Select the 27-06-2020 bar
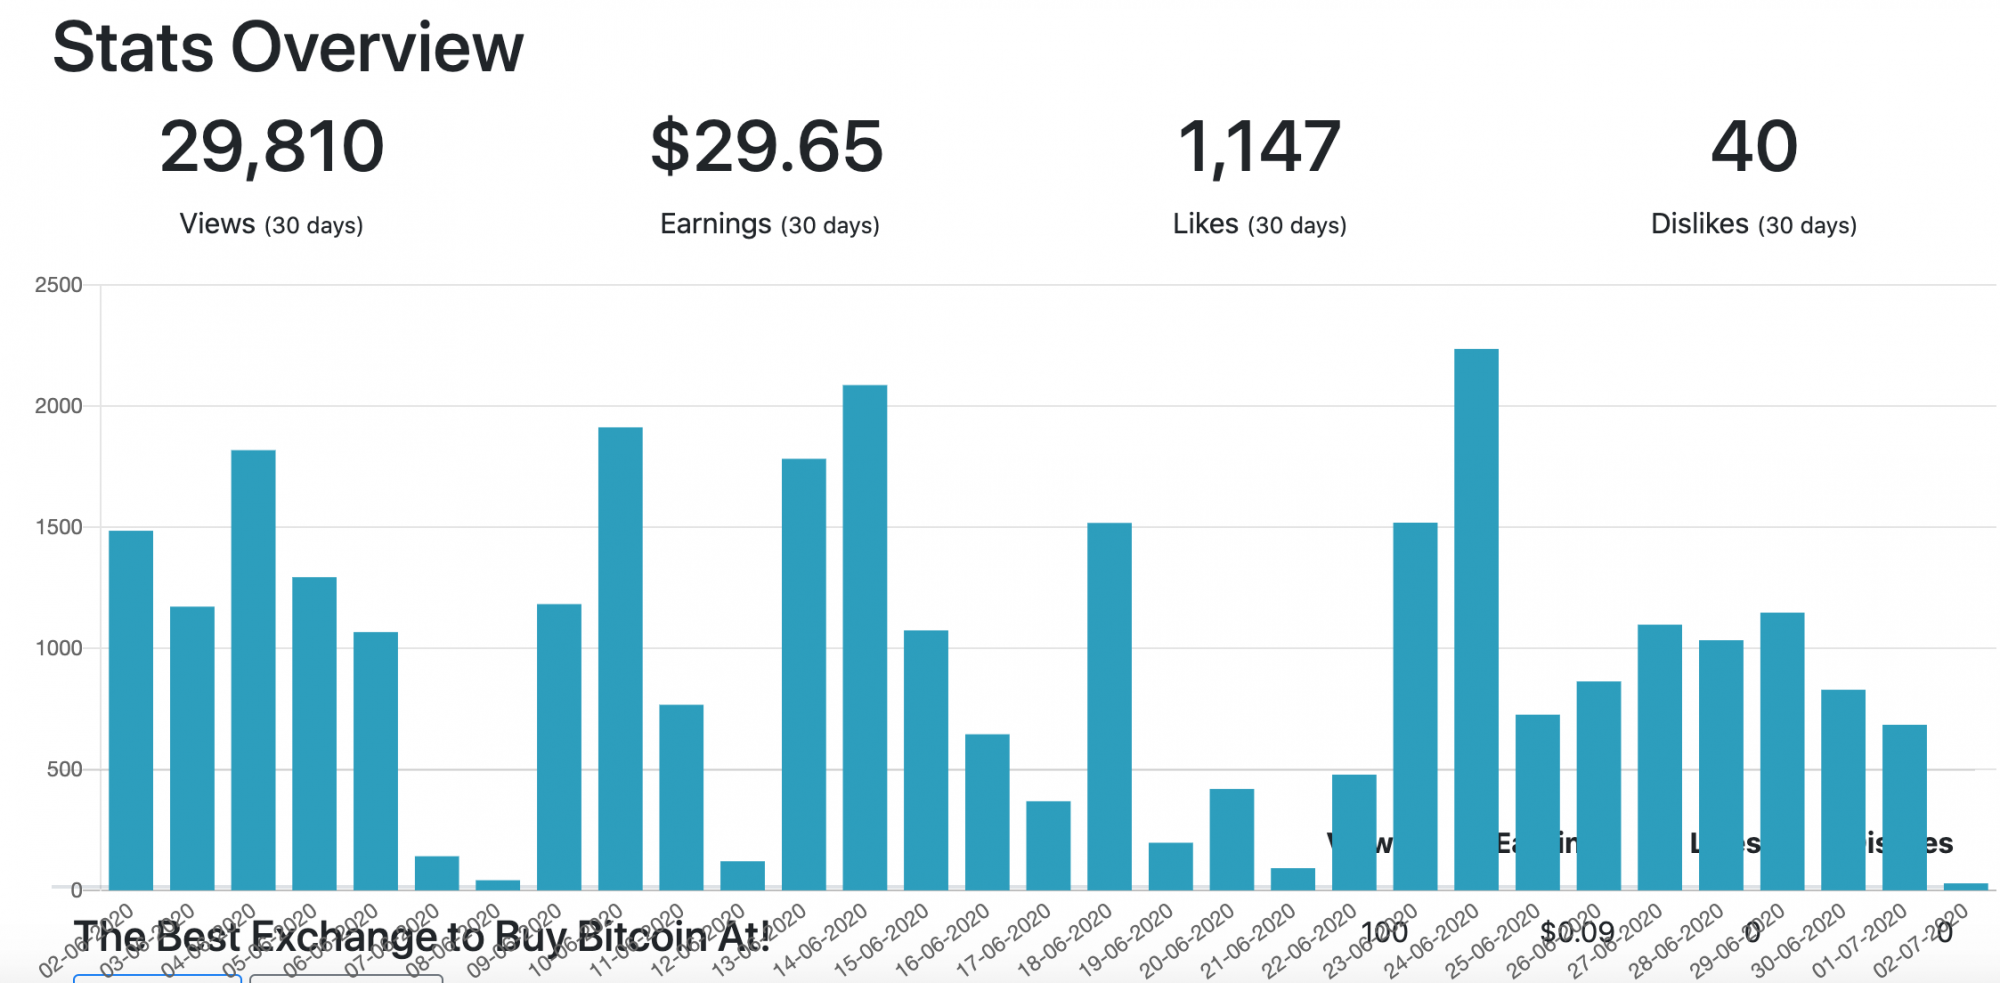The height and width of the screenshot is (983, 2000). [1660, 757]
